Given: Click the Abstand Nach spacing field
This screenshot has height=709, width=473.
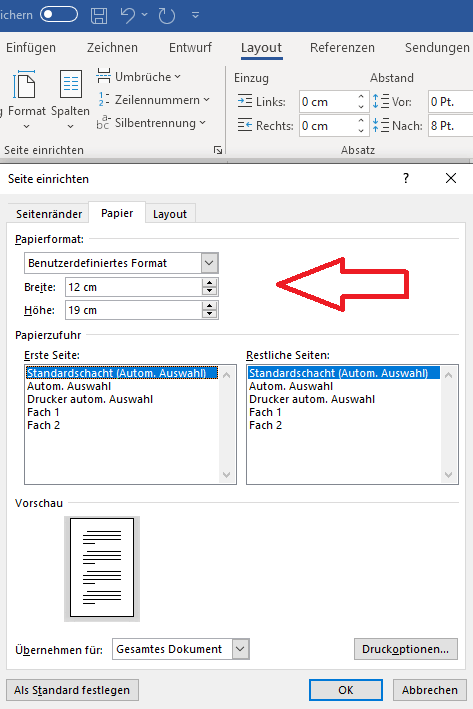Looking at the screenshot, I should [x=450, y=126].
